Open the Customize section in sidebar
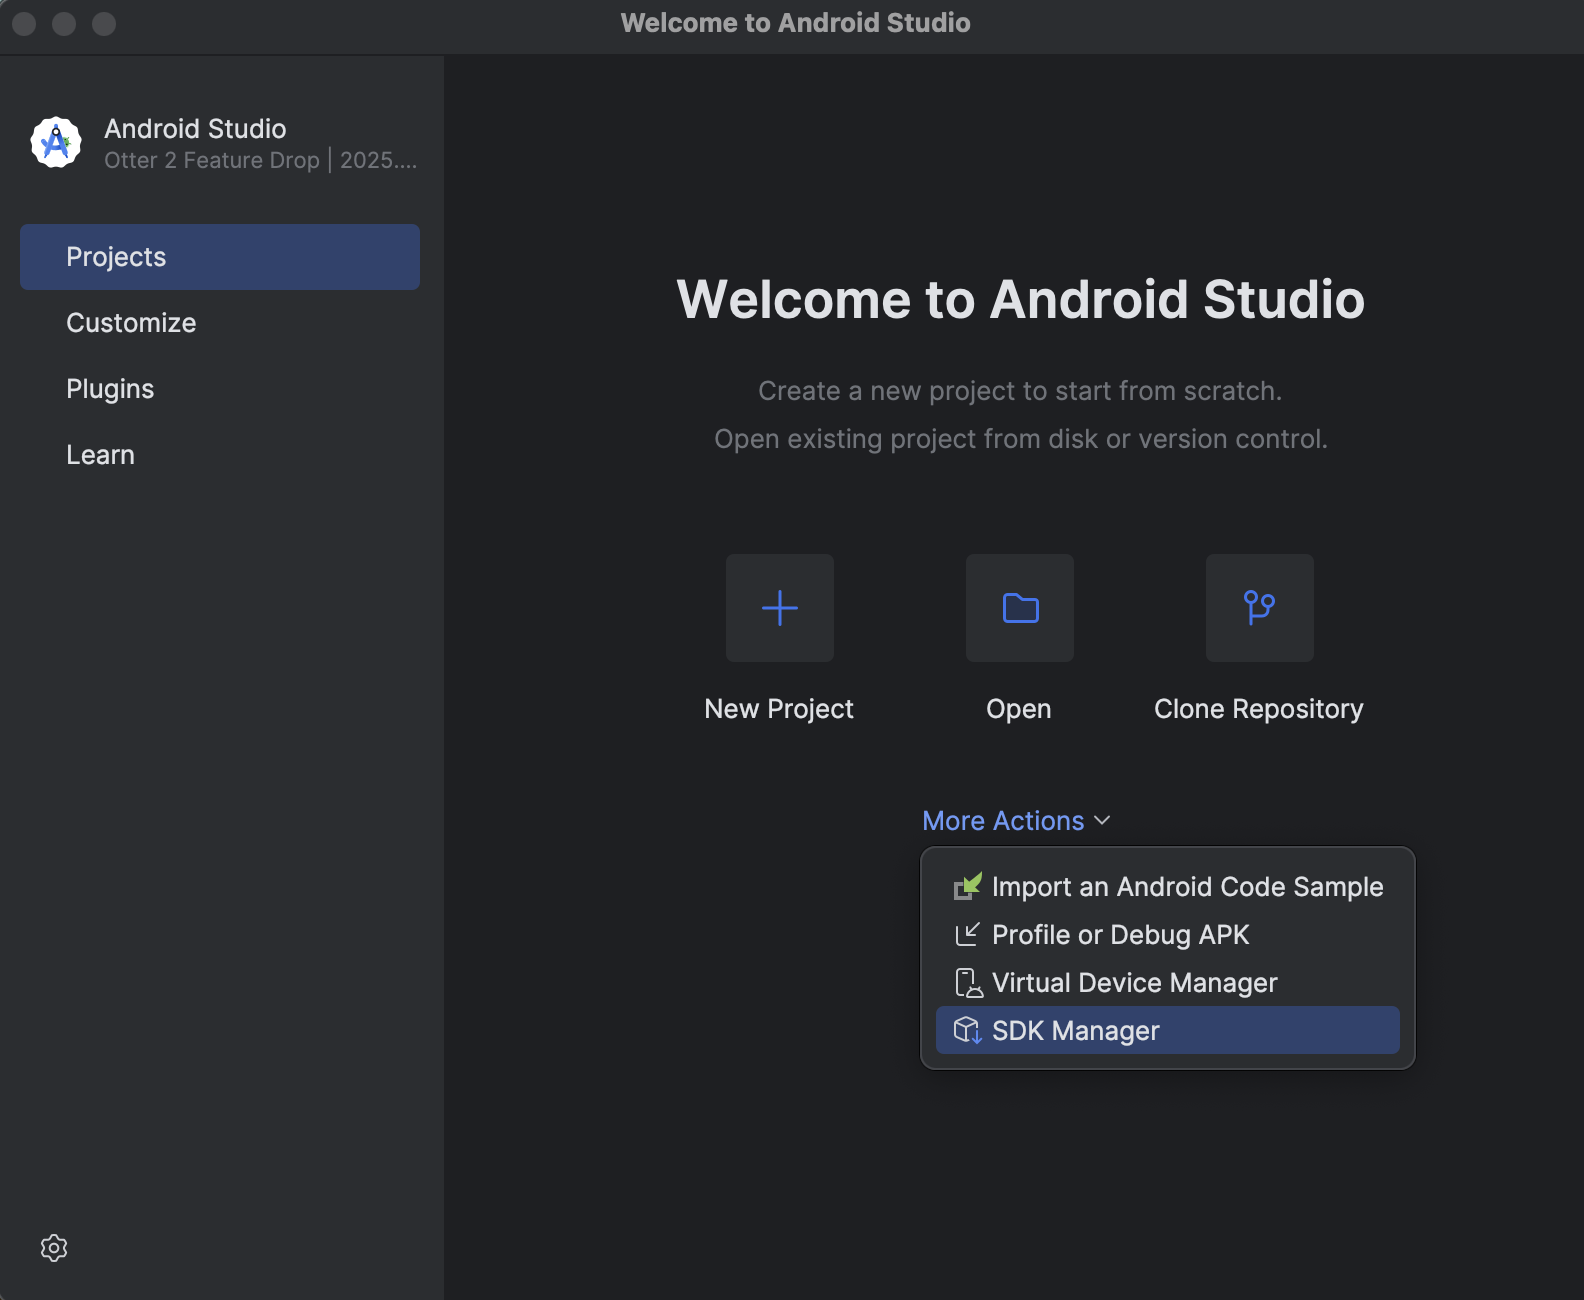 [131, 323]
